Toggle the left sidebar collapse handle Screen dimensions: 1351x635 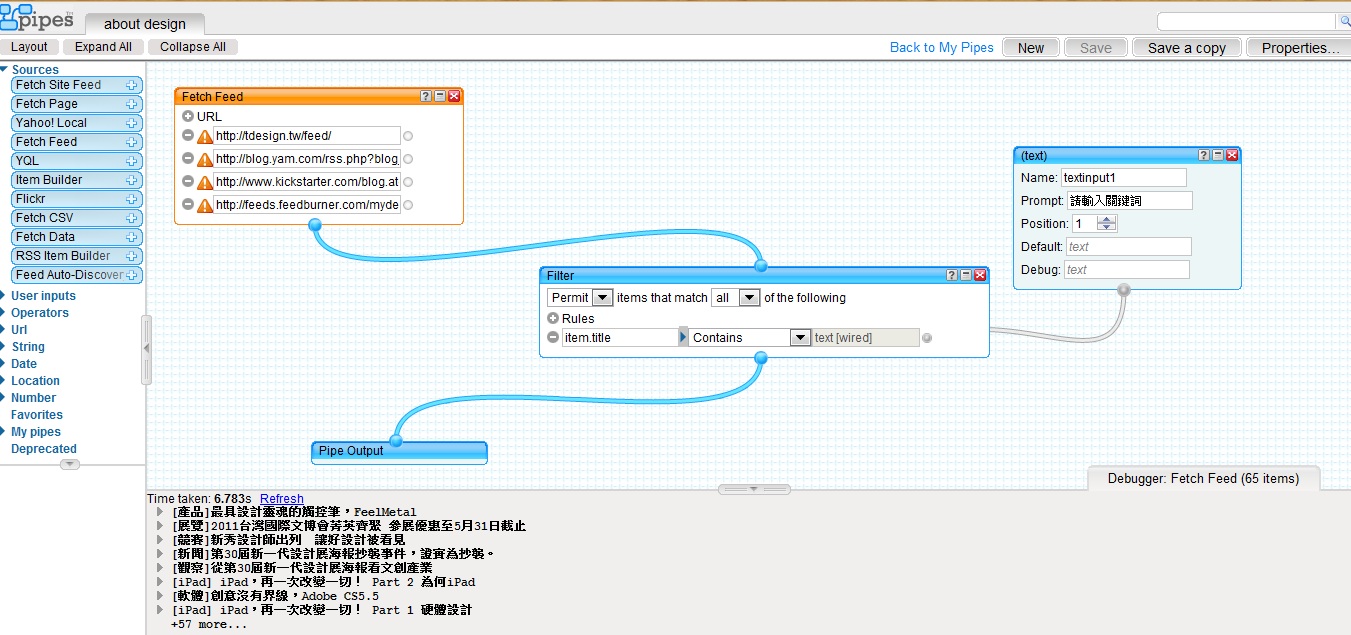146,348
